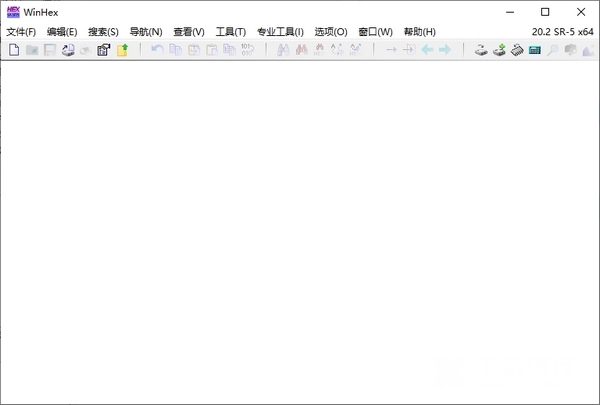Click the Open Disk icon with green arrow
Viewport: 600px width, 405px height.
point(499,50)
